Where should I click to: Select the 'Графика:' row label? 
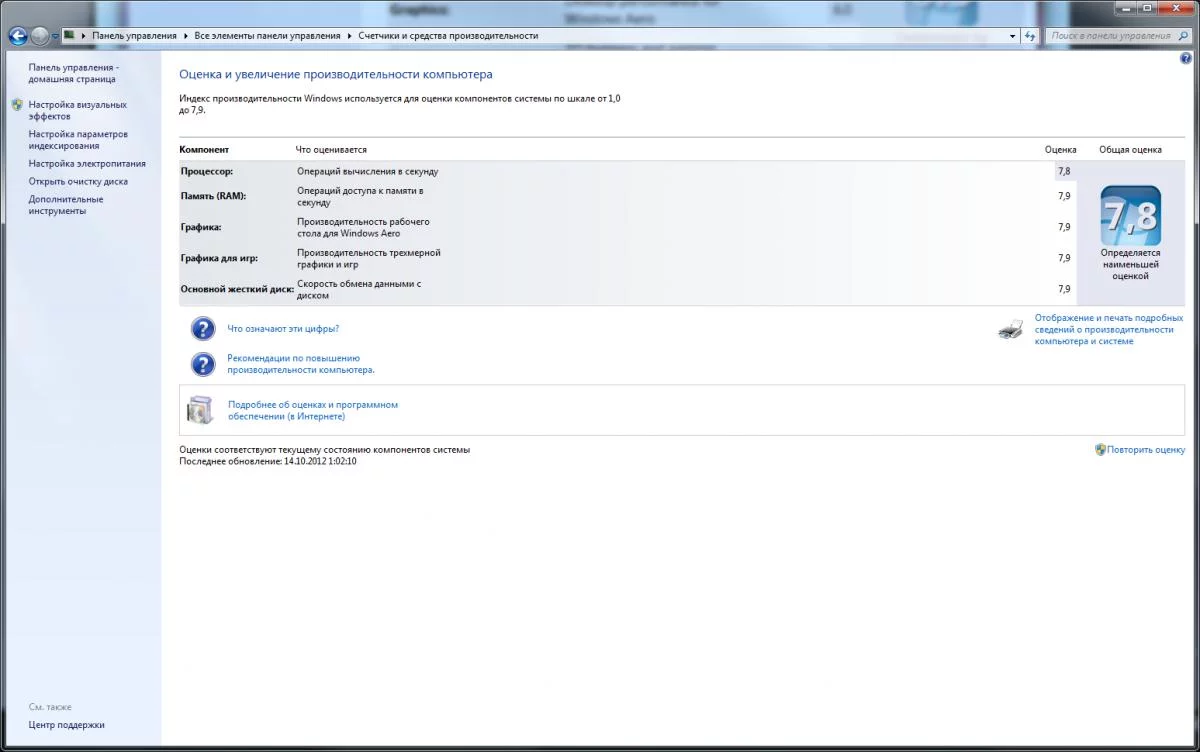201,227
